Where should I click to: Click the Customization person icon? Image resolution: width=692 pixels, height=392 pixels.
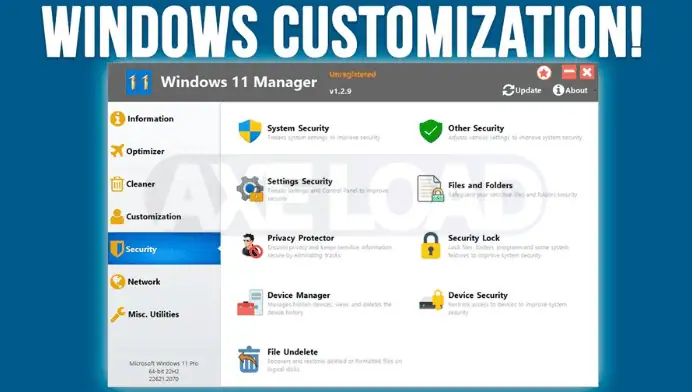point(117,216)
